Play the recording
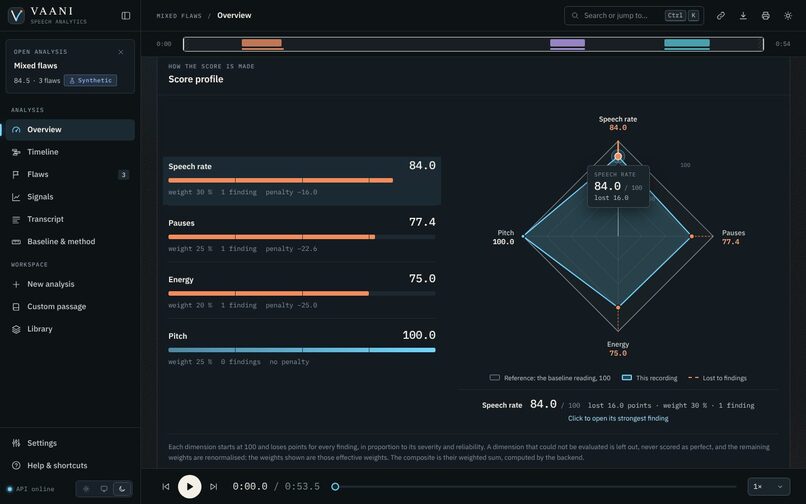The height and width of the screenshot is (504, 806). [190, 487]
